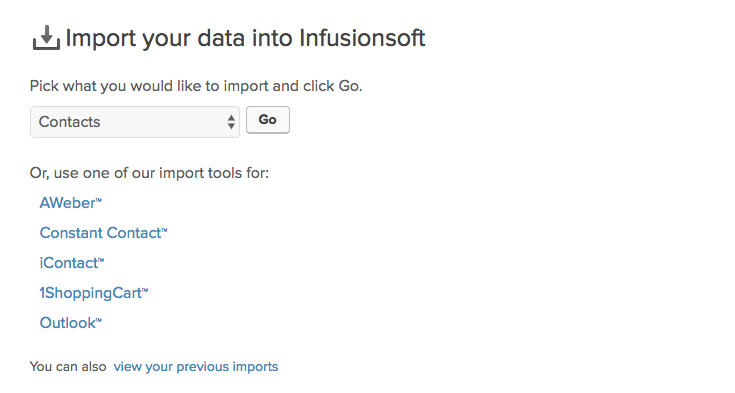Click the You can also text
This screenshot has width=735, height=393.
point(68,367)
